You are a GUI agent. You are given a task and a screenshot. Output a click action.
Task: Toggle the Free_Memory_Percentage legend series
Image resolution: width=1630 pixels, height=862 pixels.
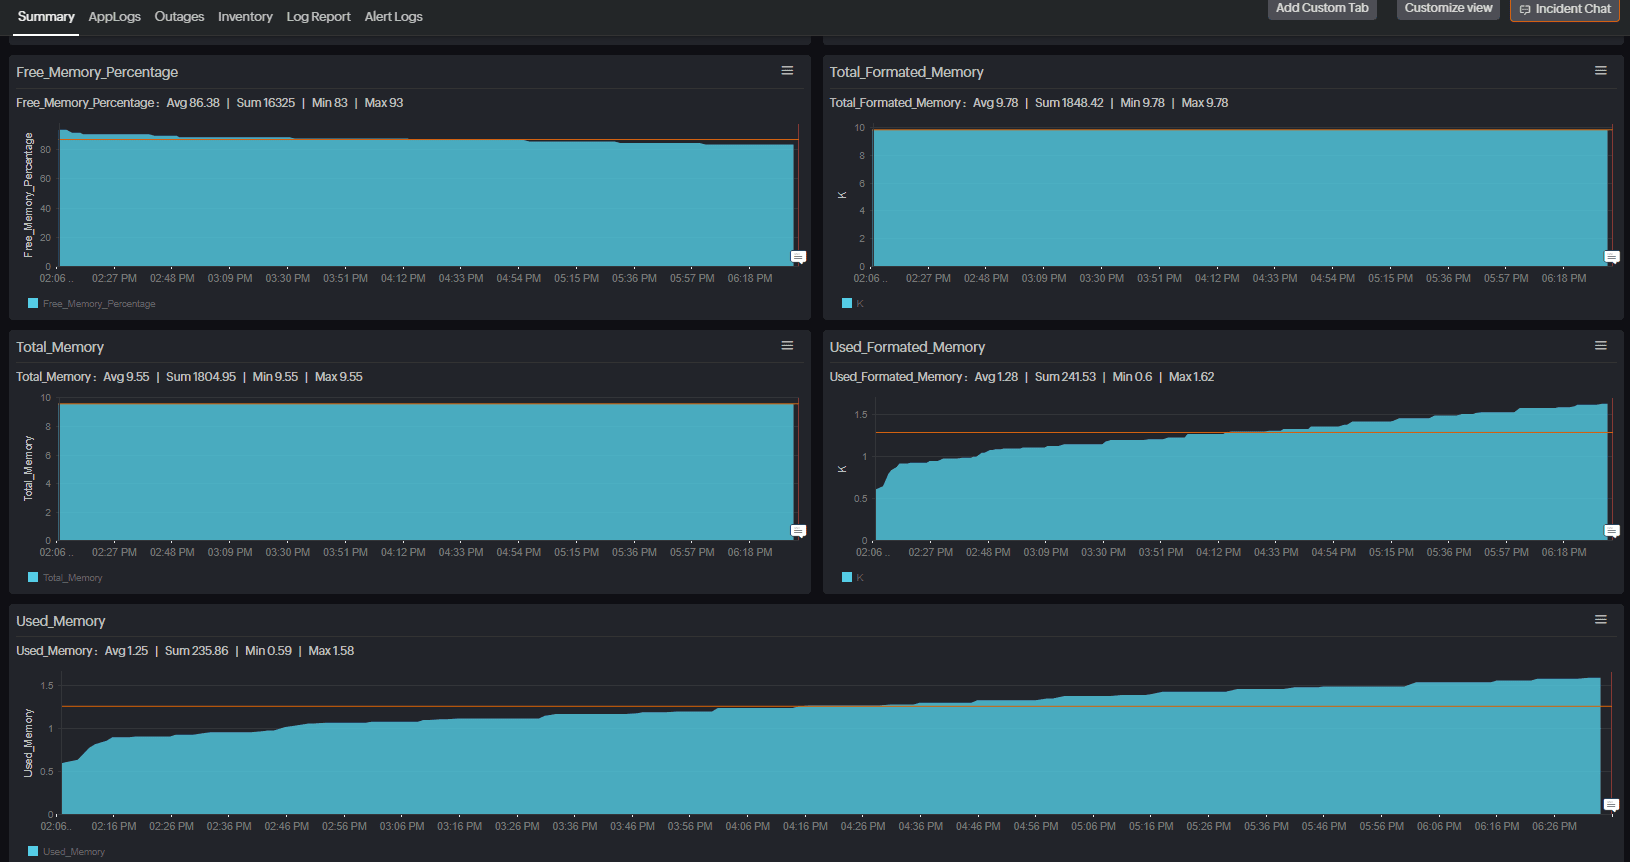92,304
